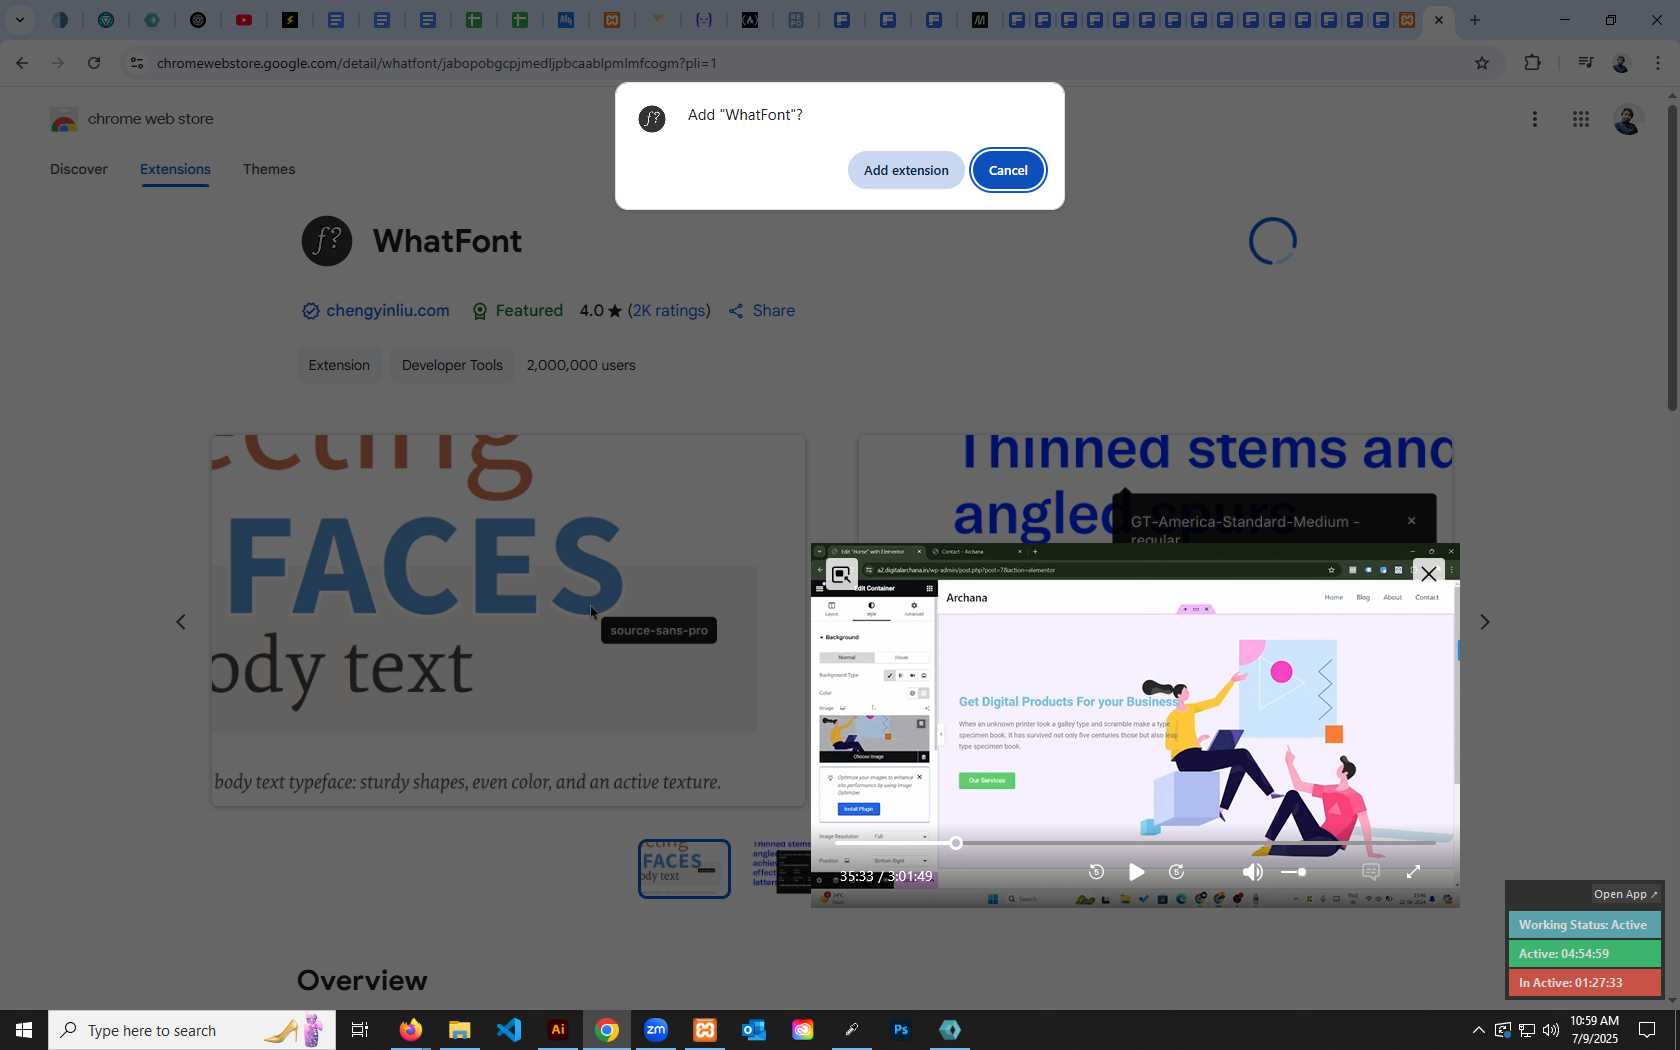Enter fullscreen in the video player

[x=1413, y=872]
